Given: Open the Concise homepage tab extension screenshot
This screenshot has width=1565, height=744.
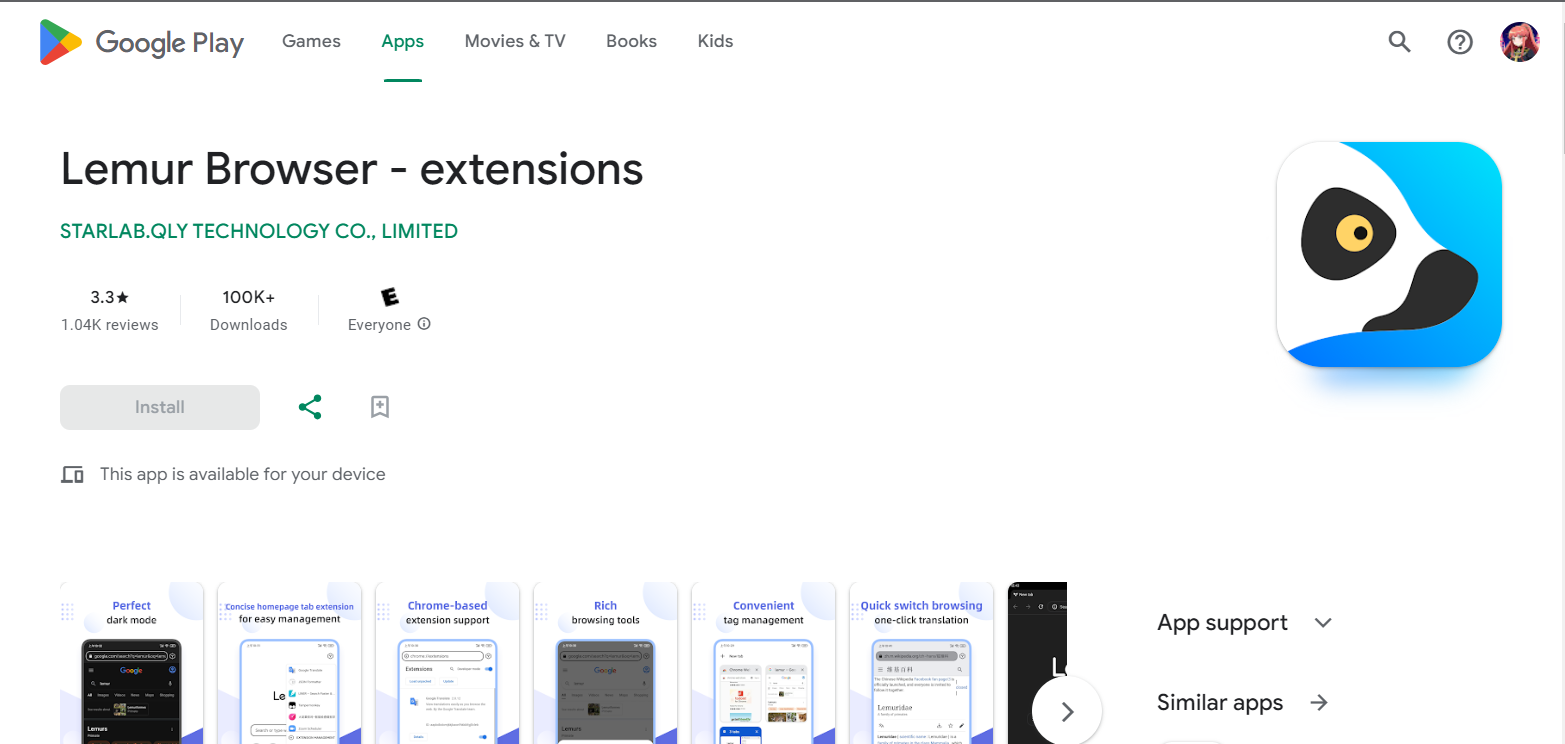Looking at the screenshot, I should 289,663.
